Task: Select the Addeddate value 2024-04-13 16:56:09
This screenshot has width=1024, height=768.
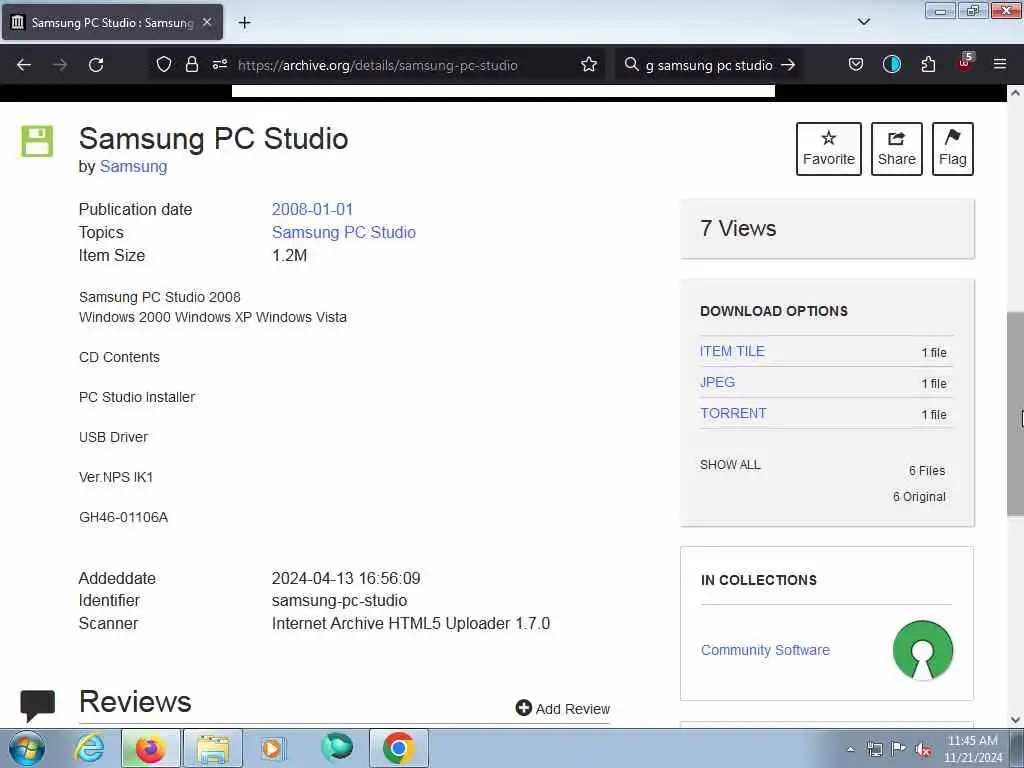Action: coord(346,579)
